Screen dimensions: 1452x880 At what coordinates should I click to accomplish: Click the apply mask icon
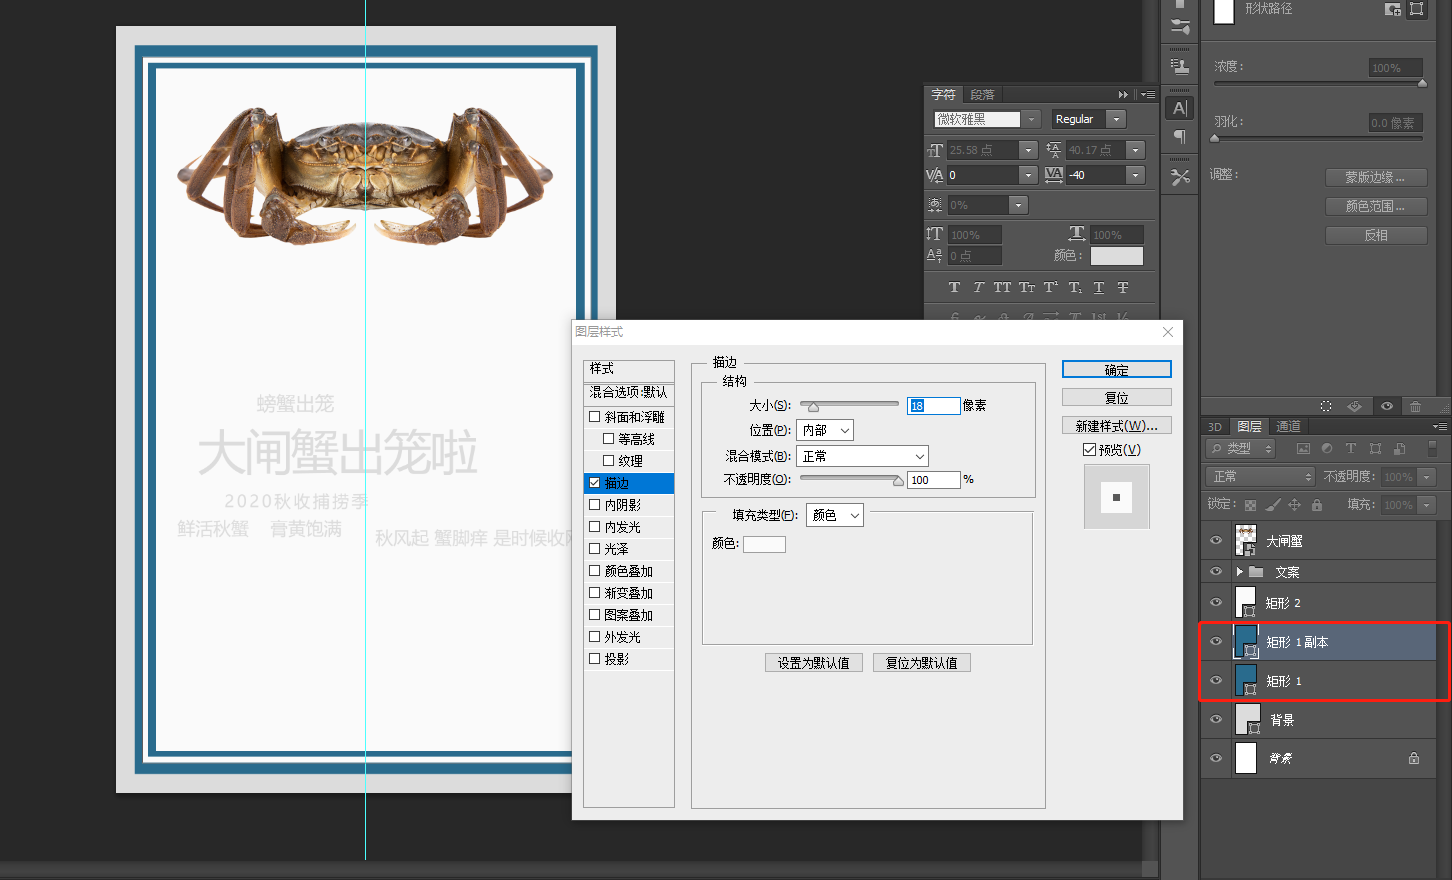[1354, 406]
